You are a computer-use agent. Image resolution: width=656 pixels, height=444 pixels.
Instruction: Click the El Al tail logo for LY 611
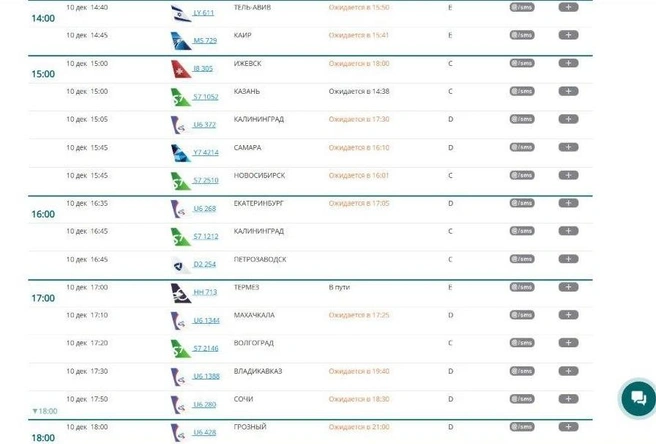click(180, 13)
